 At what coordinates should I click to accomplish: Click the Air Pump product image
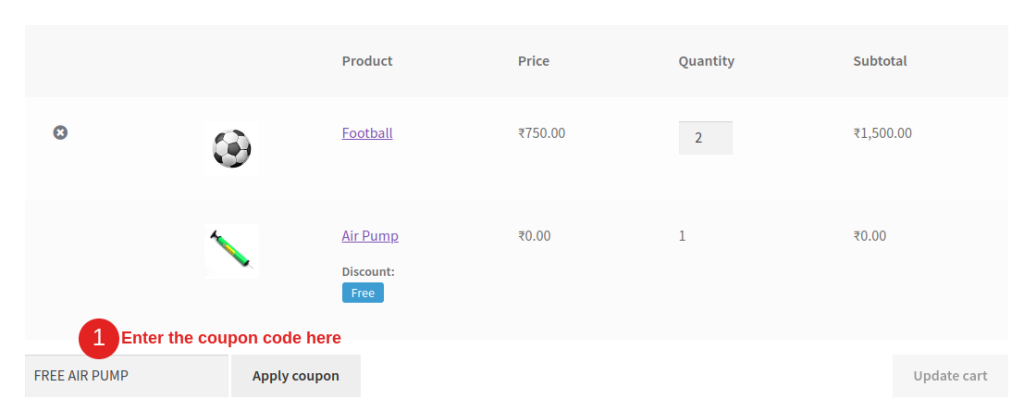pos(231,250)
